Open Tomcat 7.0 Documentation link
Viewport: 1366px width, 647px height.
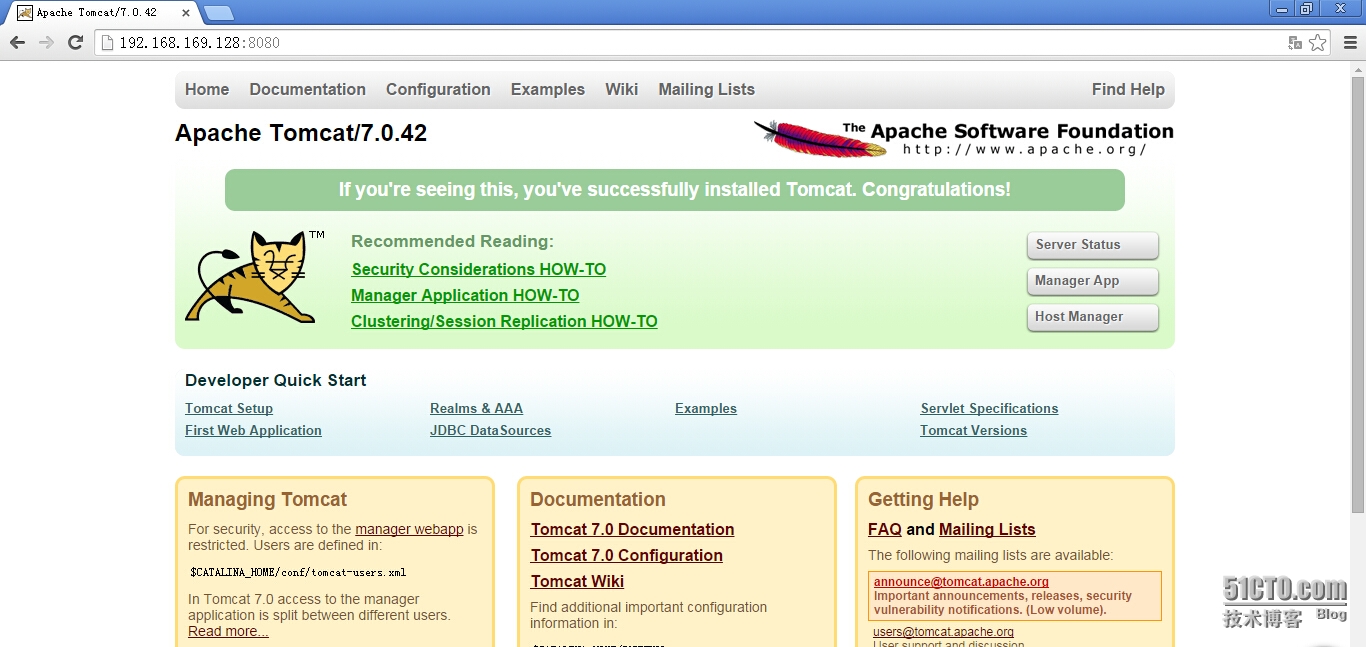632,529
